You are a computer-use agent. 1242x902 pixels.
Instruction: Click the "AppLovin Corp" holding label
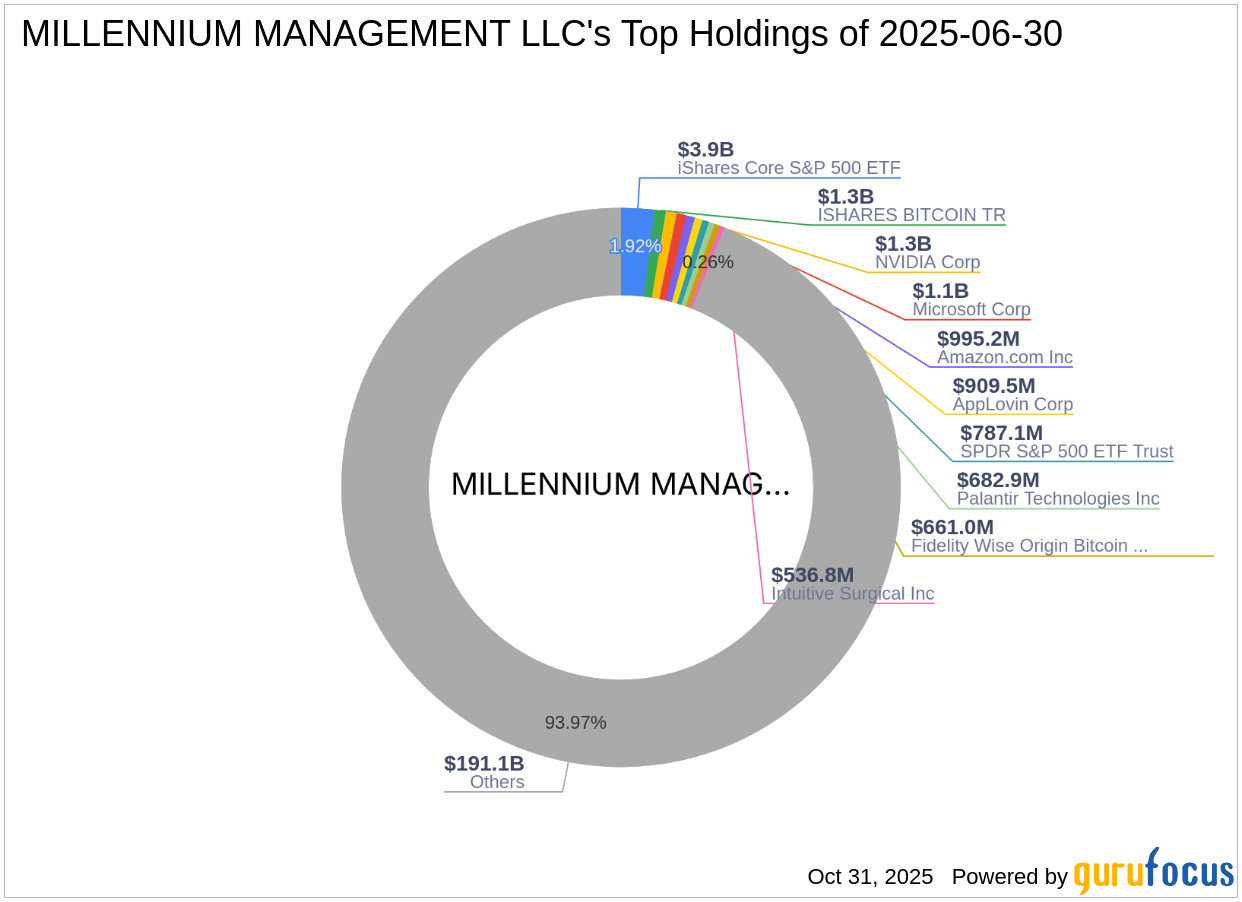click(1013, 404)
